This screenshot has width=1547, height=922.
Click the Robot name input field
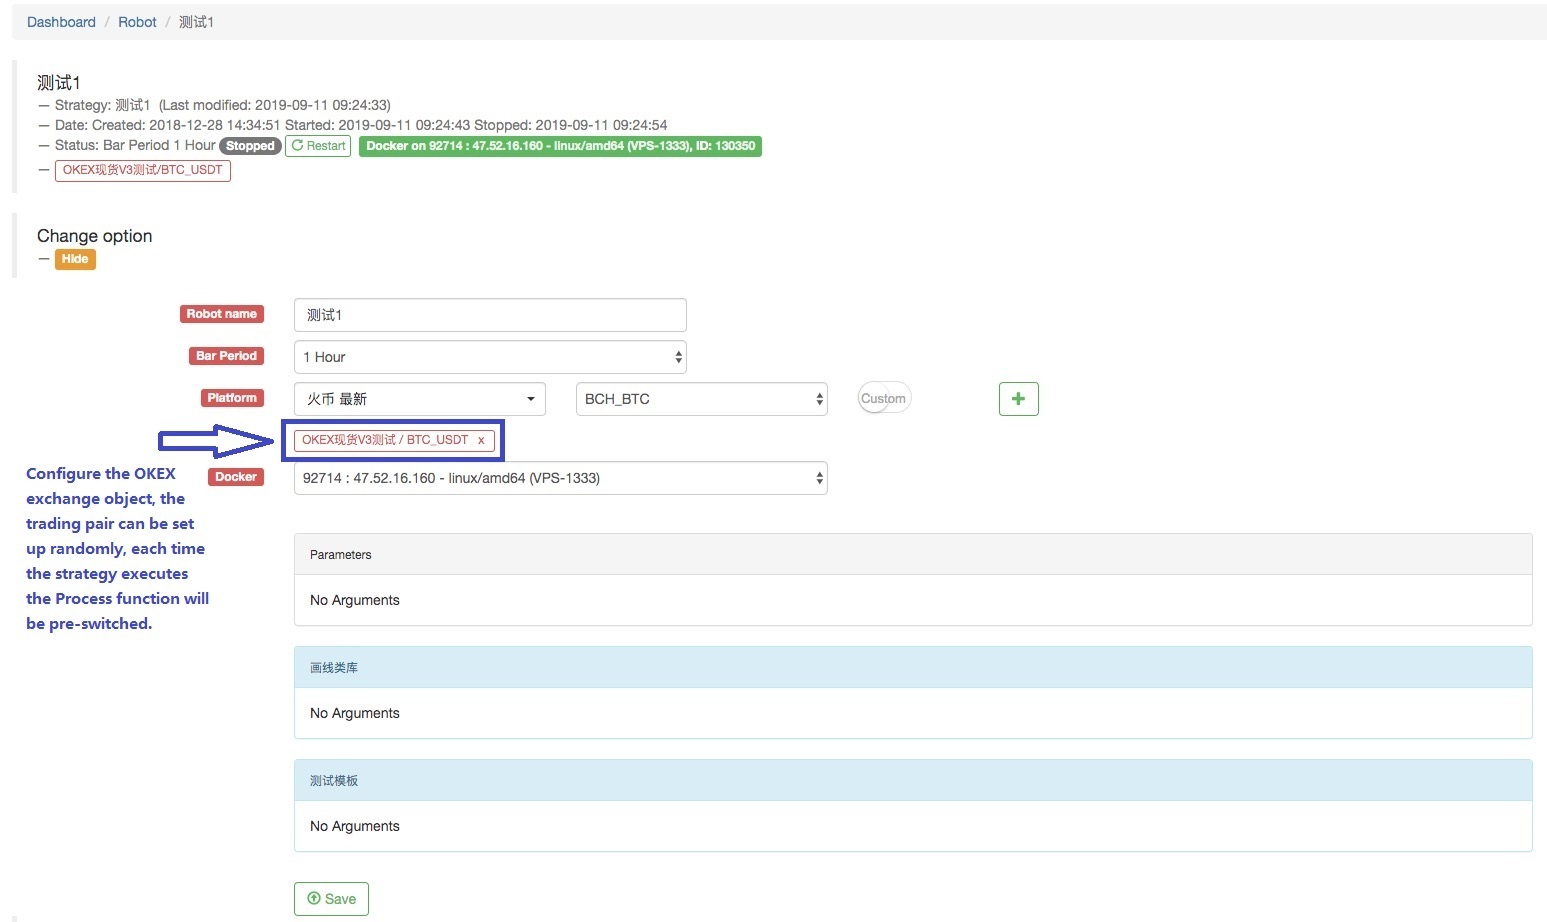click(490, 315)
